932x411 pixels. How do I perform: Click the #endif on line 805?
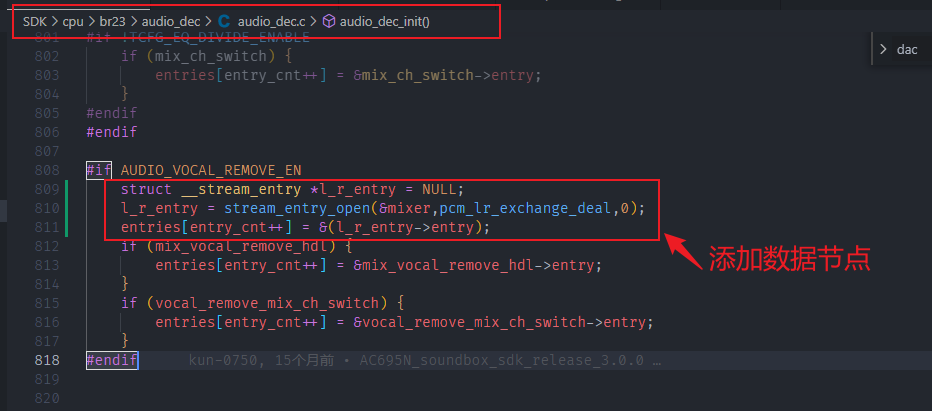pos(112,113)
